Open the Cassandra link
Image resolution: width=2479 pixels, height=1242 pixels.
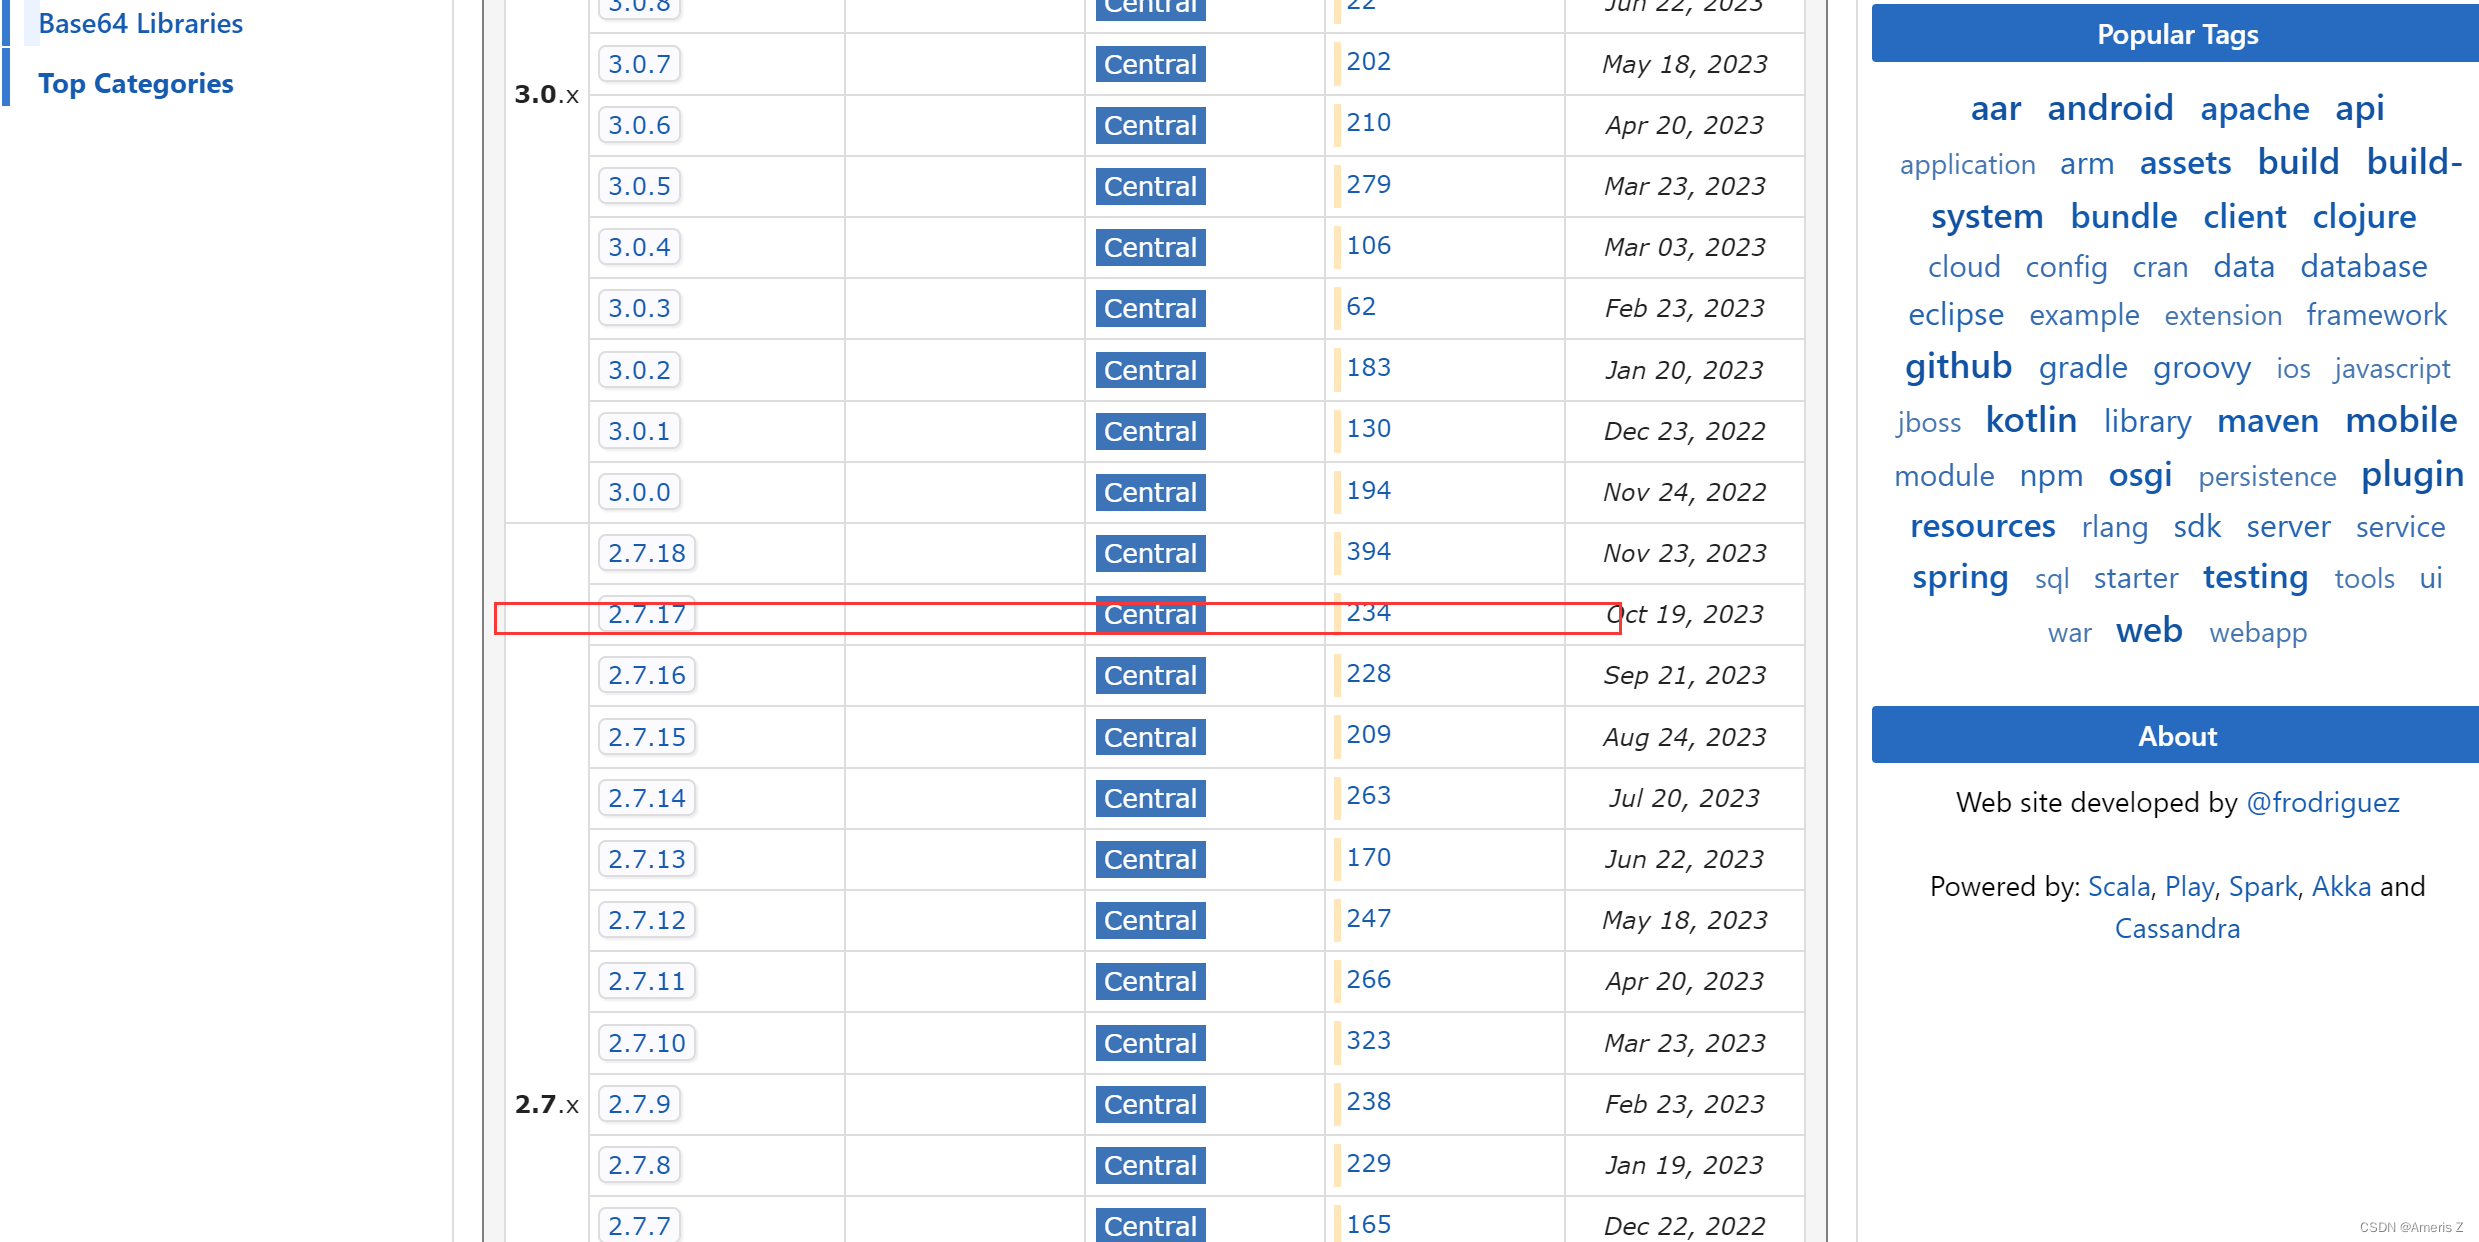[x=2177, y=928]
